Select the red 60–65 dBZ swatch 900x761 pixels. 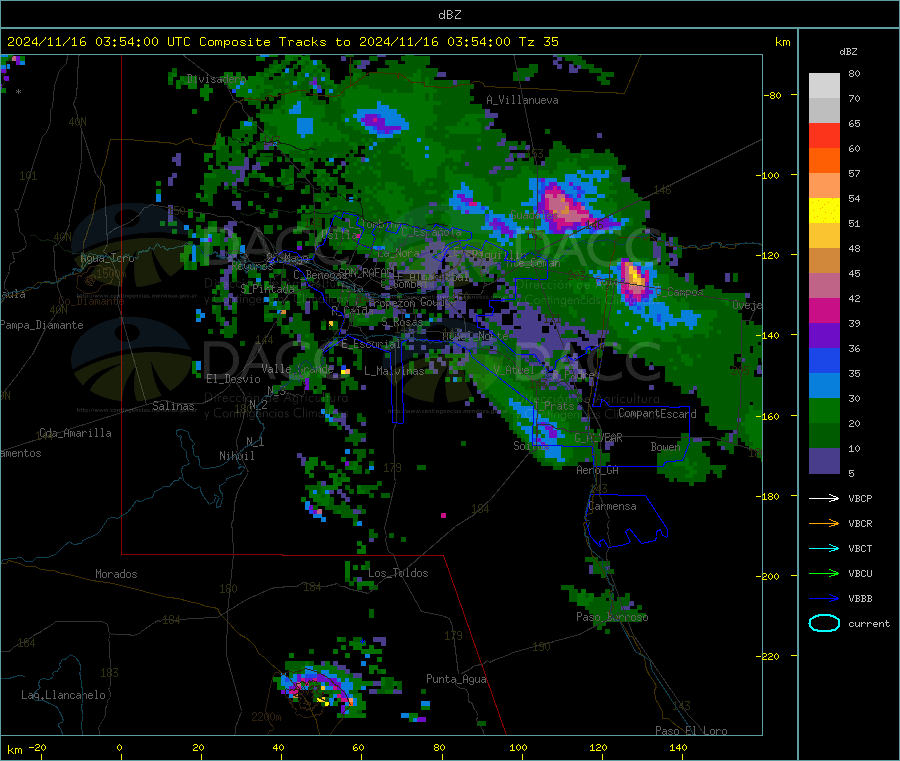[x=824, y=135]
